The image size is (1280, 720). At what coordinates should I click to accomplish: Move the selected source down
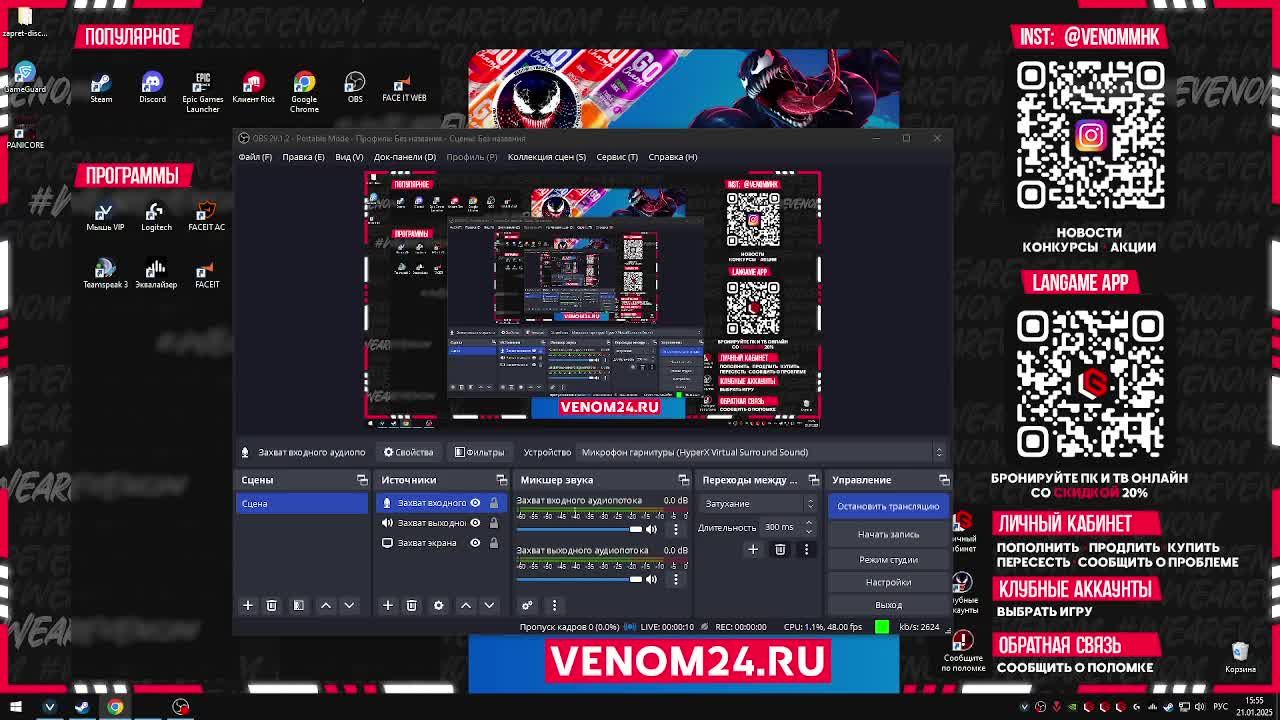point(489,605)
